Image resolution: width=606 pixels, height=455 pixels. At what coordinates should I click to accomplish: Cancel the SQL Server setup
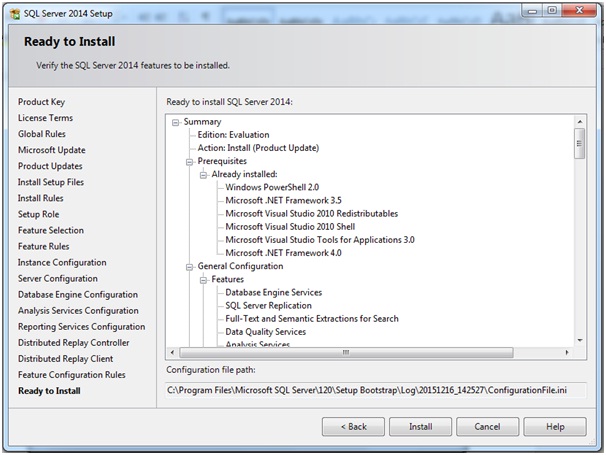pos(487,427)
